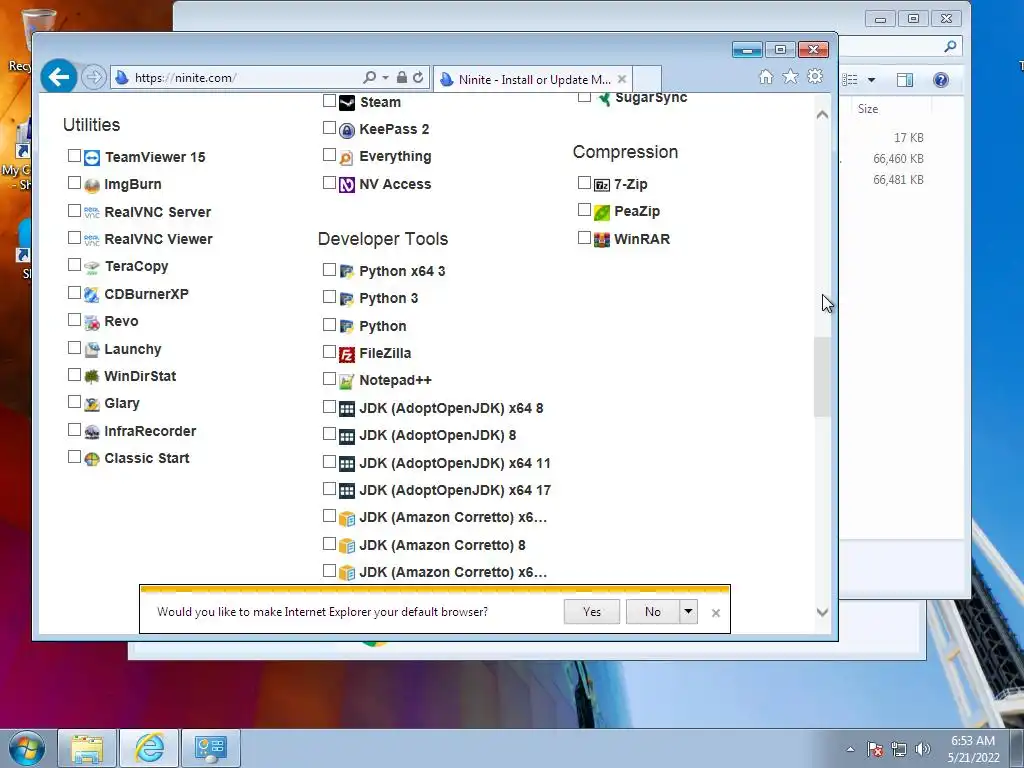Open the Windows Start button
This screenshot has height=768, width=1024.
point(26,748)
